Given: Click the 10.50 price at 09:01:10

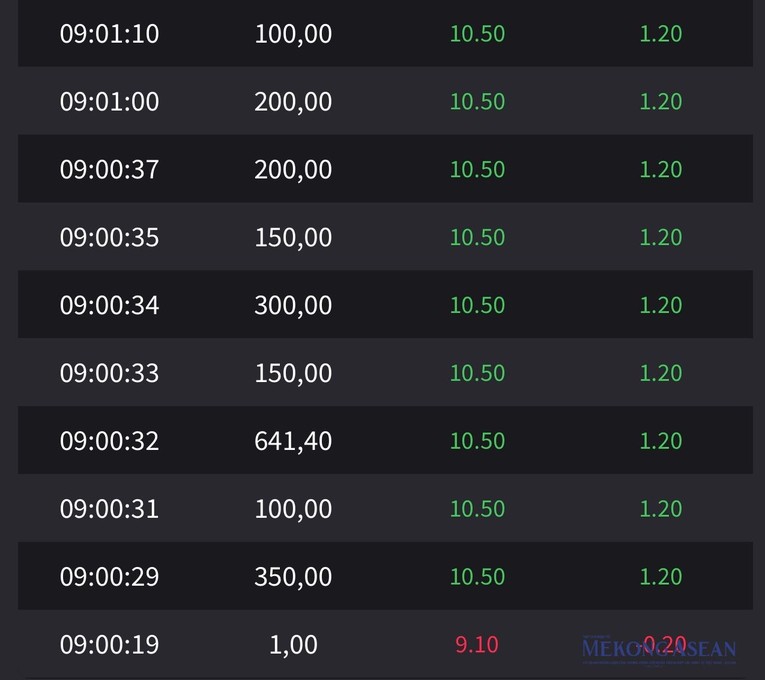Looking at the screenshot, I should tap(477, 34).
